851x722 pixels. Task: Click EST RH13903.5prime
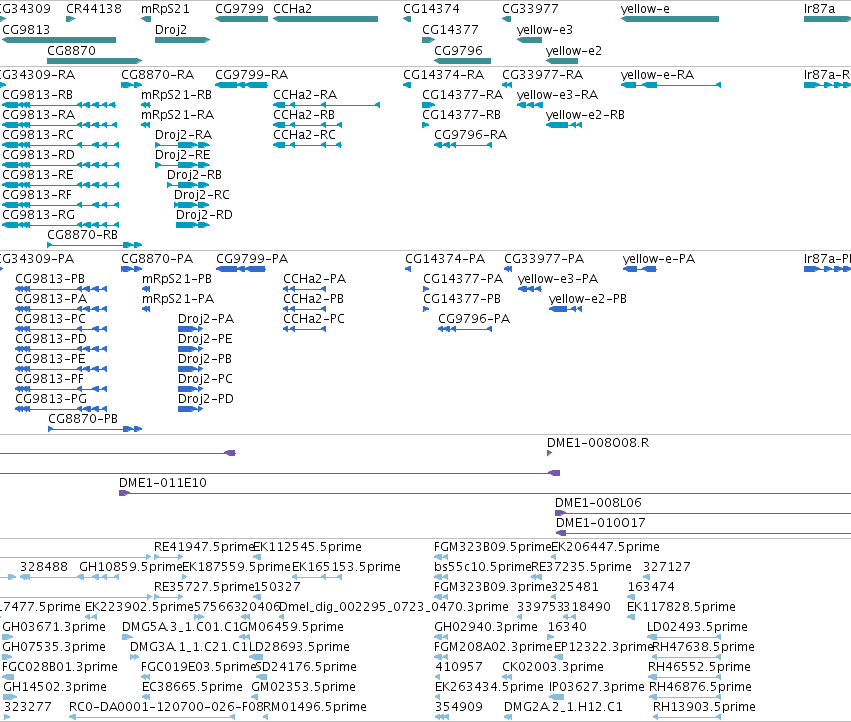tap(687, 717)
